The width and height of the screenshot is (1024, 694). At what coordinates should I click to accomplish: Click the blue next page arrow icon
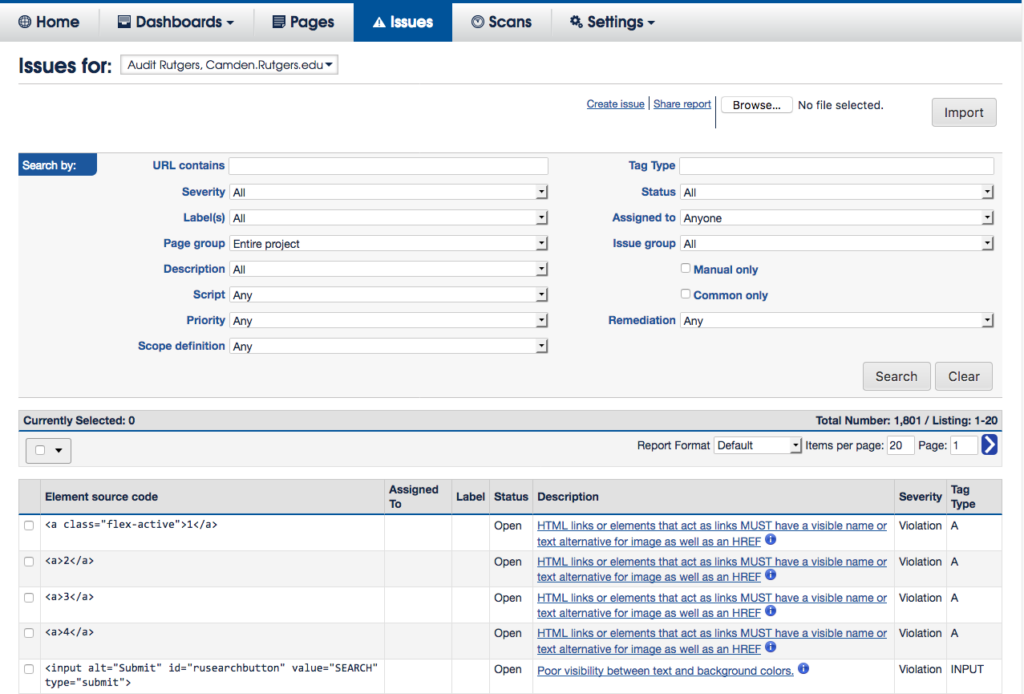click(989, 445)
